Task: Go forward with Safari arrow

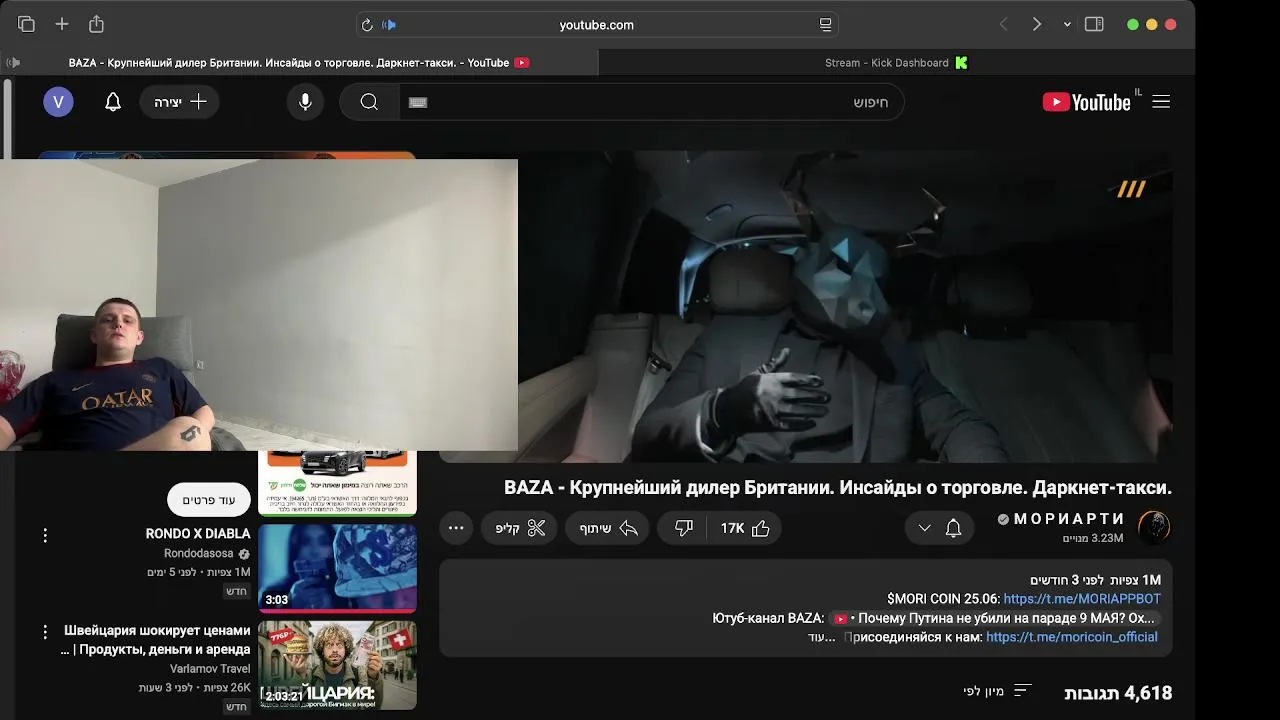Action: 1036,24
